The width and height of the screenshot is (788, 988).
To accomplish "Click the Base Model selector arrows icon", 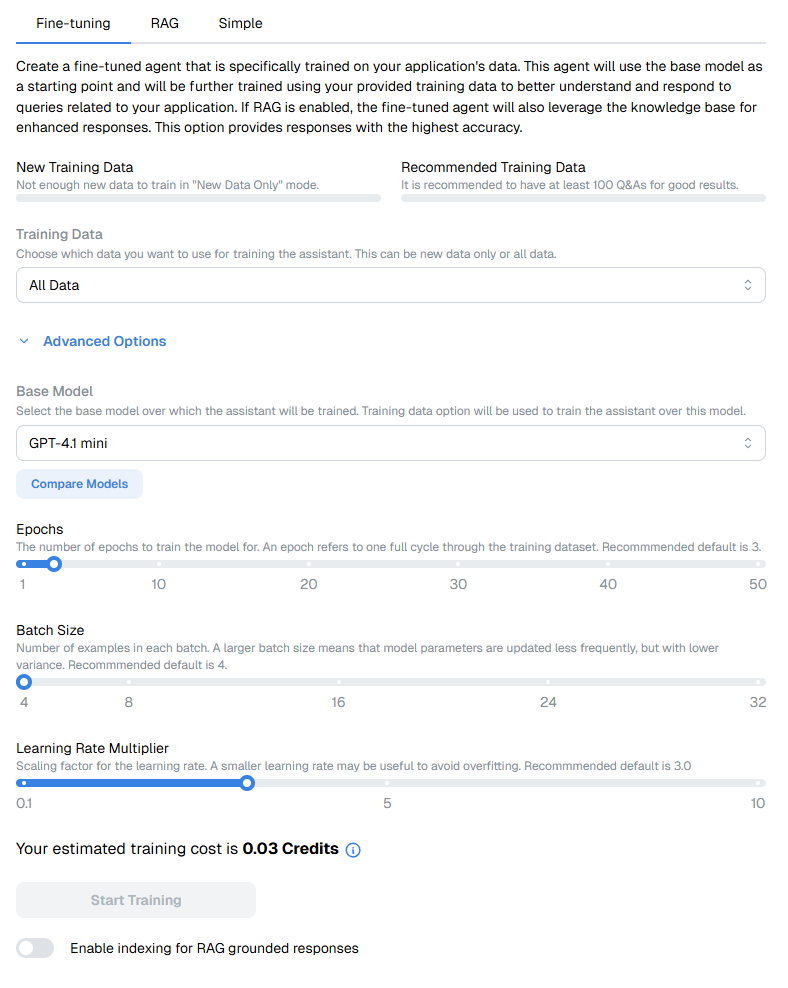I will pyautogui.click(x=747, y=443).
